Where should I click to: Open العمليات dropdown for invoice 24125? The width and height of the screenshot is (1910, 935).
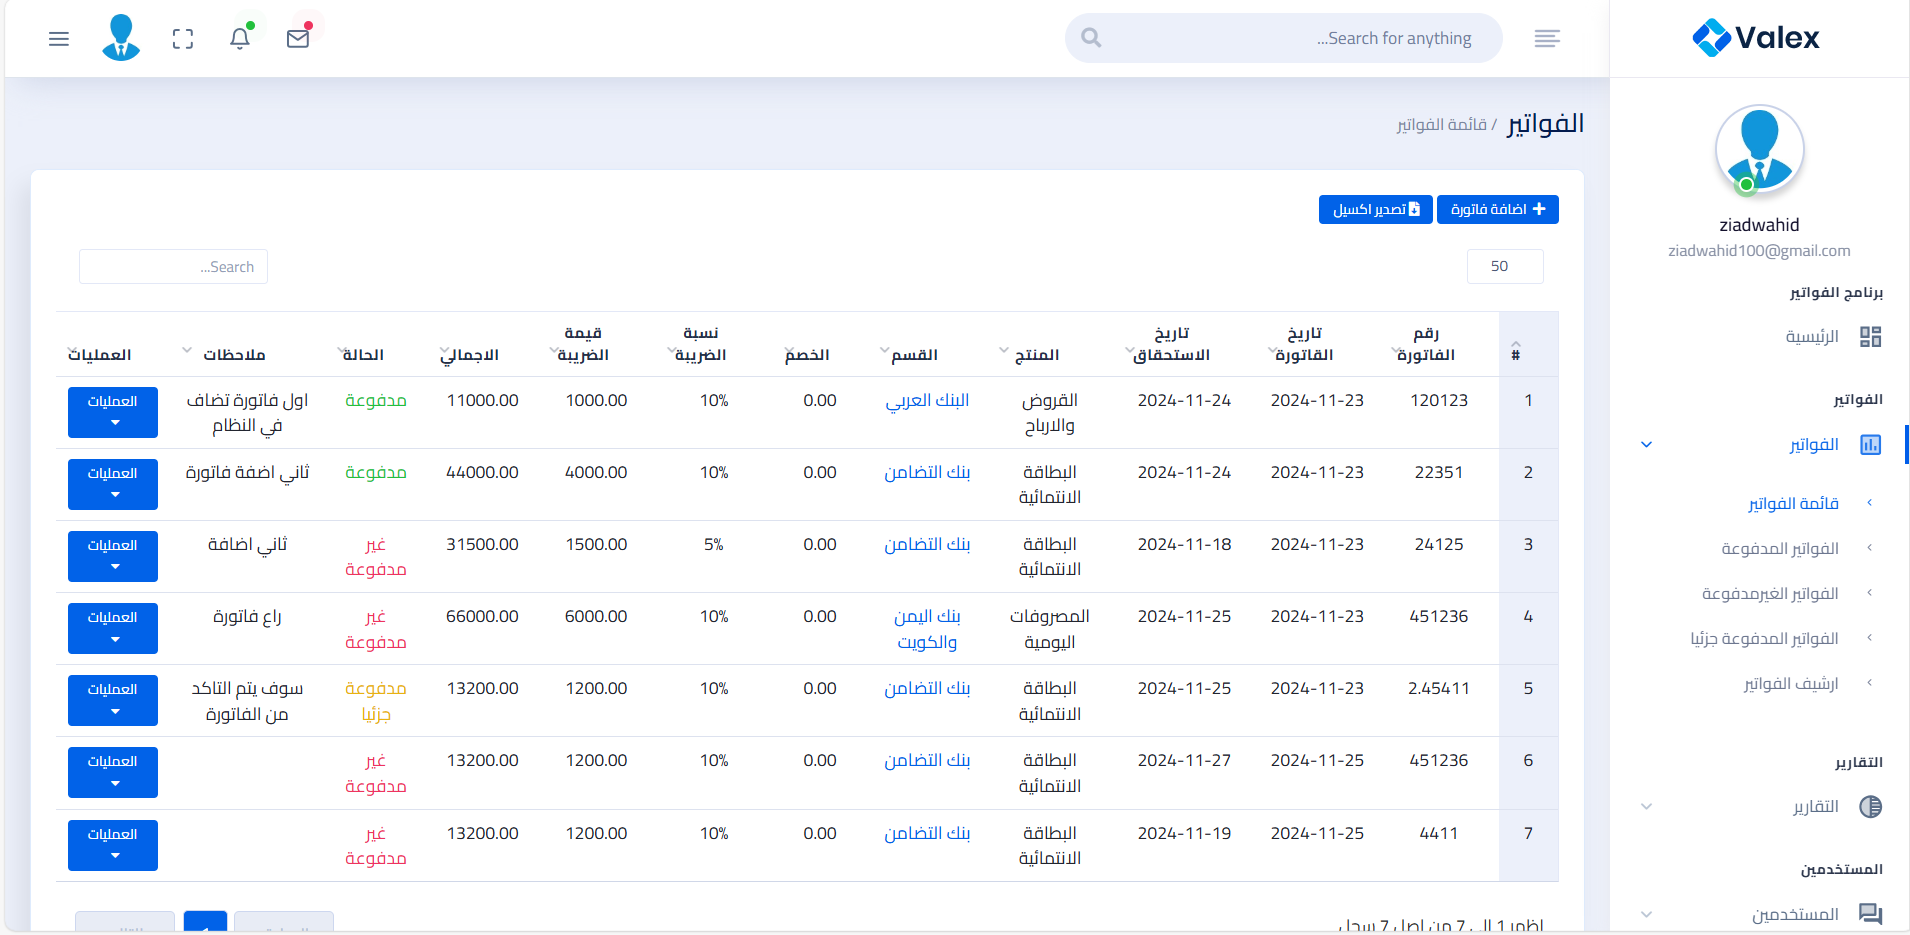(113, 556)
